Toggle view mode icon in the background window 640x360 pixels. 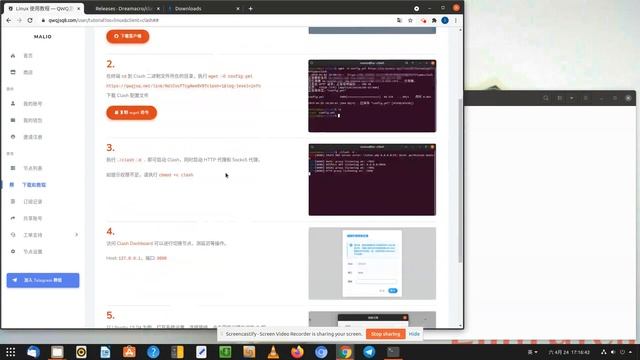[560, 98]
